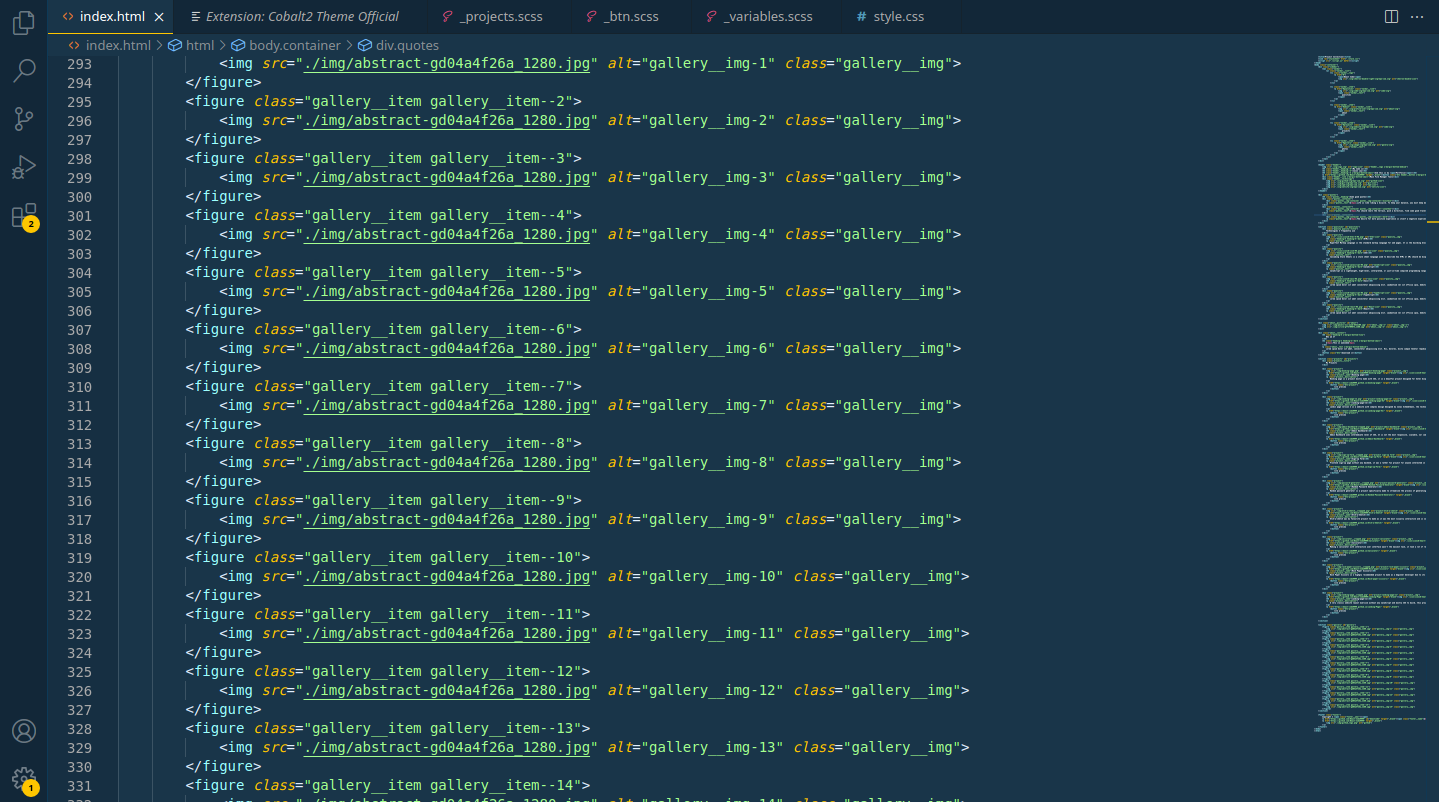Screen dimensions: 1439x802
Task: Place cursor on "gallery__item--7" class value
Action: click(498, 386)
